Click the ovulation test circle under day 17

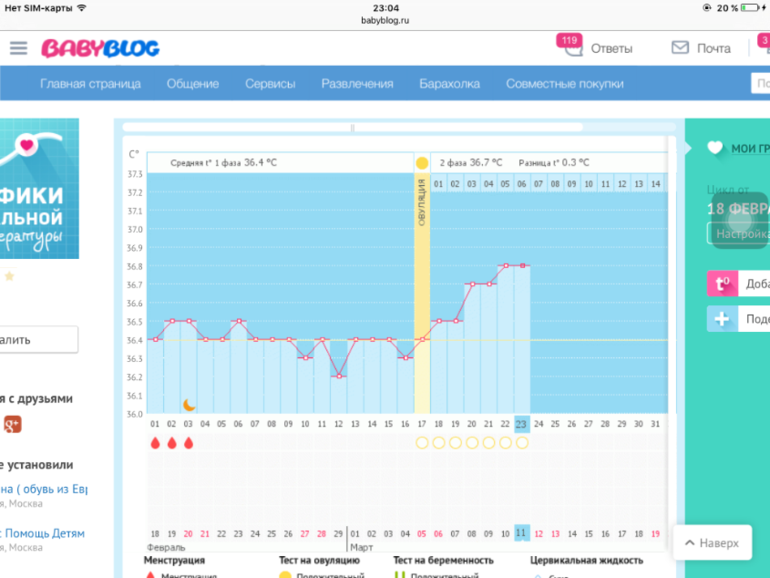click(x=422, y=442)
